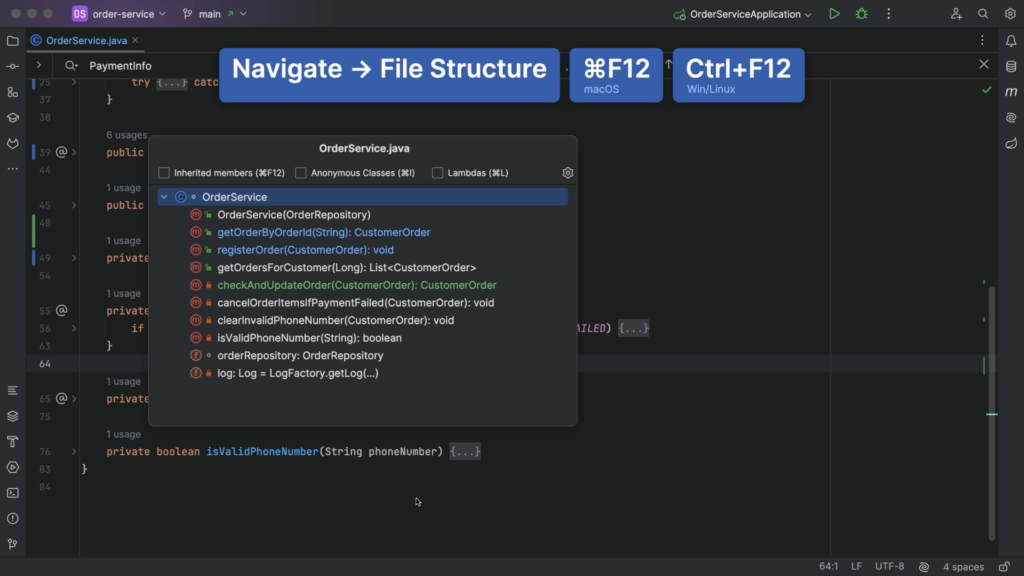Image resolution: width=1024 pixels, height=576 pixels.
Task: Open the Services tool window icon
Action: 12,468
